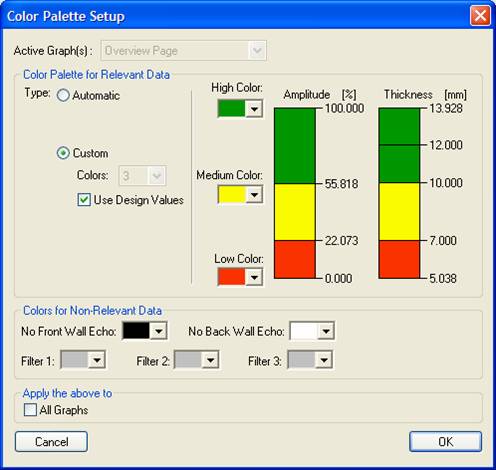The image size is (496, 470).
Task: Click the red Low Color swatch
Action: (232, 277)
